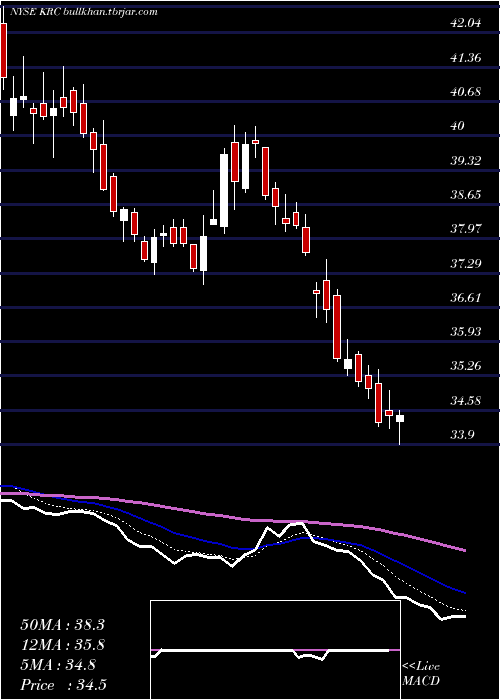
Task: Click the 37.29 price axis label
Action: (466, 263)
